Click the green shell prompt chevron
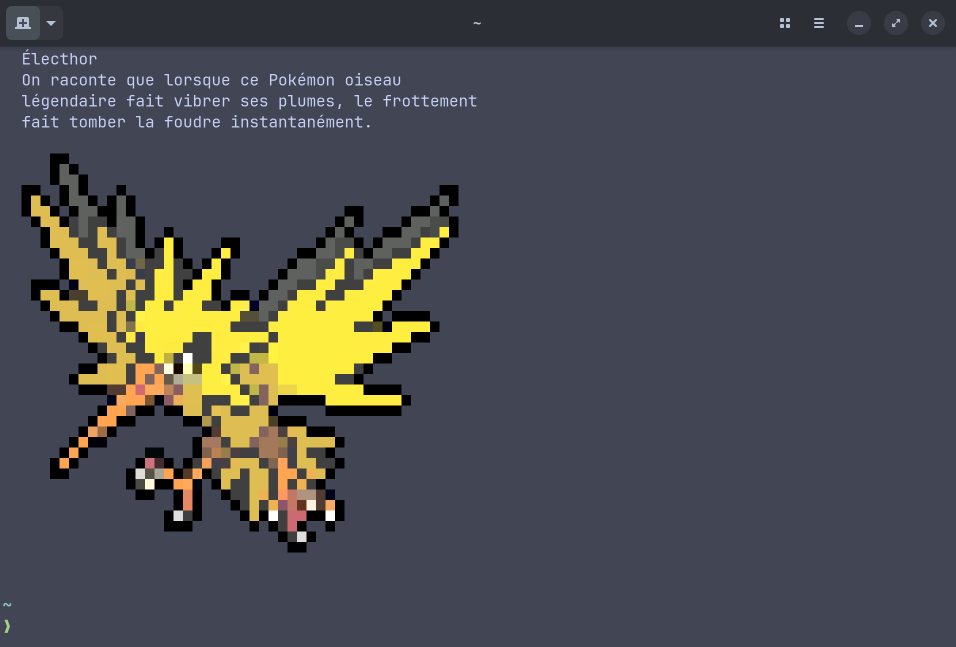956x647 pixels. (7, 626)
